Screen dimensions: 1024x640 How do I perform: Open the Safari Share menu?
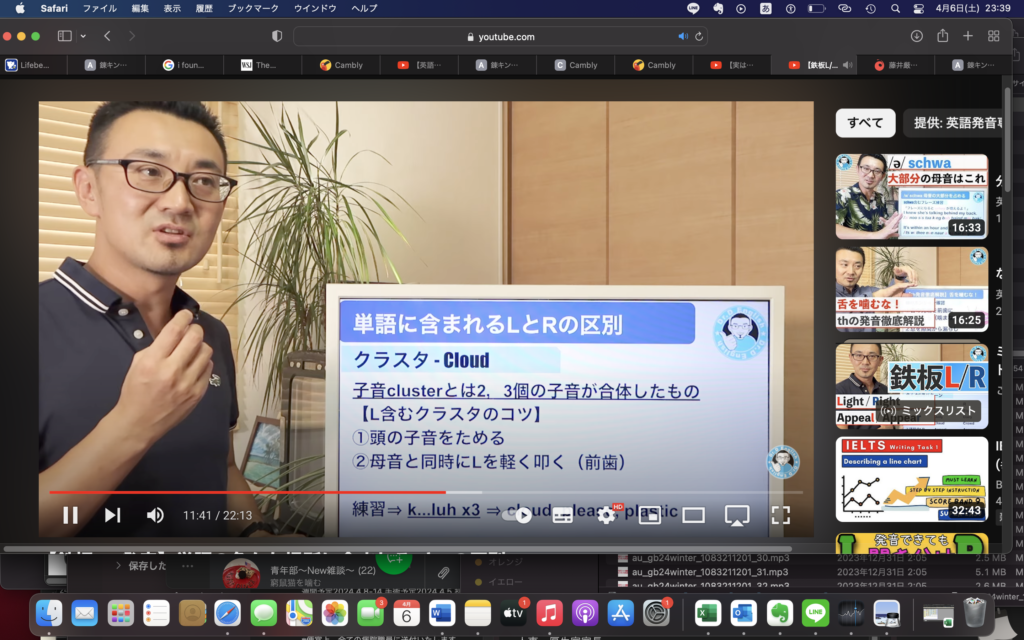(x=942, y=34)
